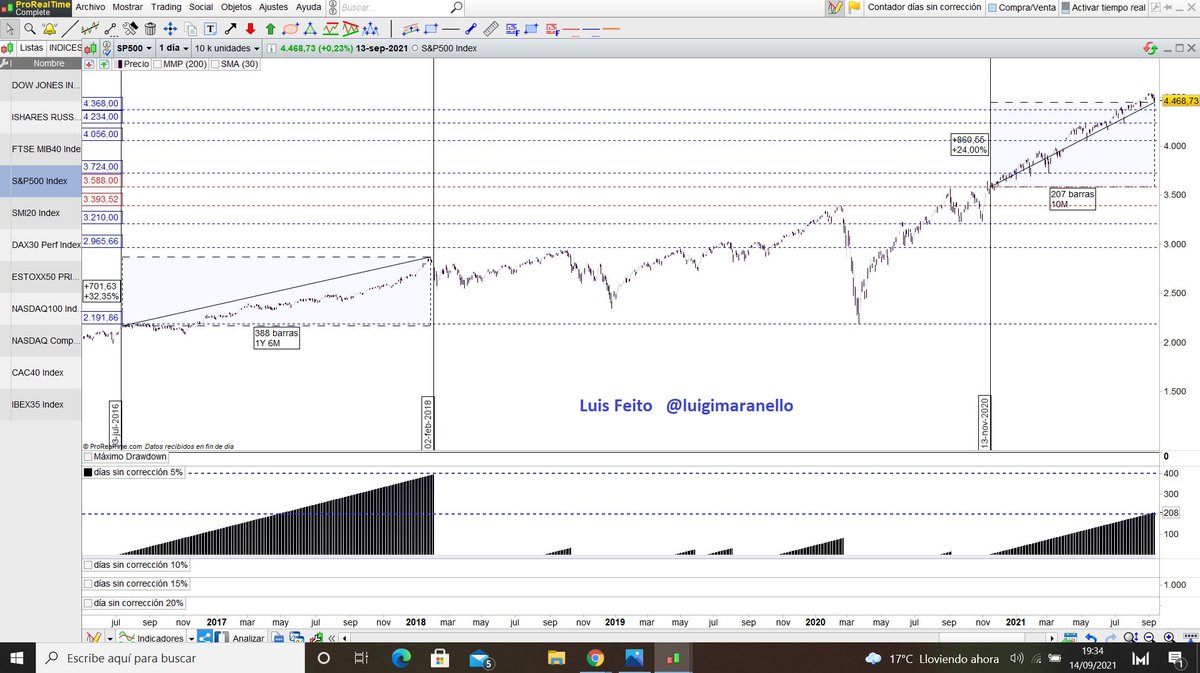The image size is (1200, 673).
Task: Click the pencil chart drawing icon
Action: coord(837,7)
